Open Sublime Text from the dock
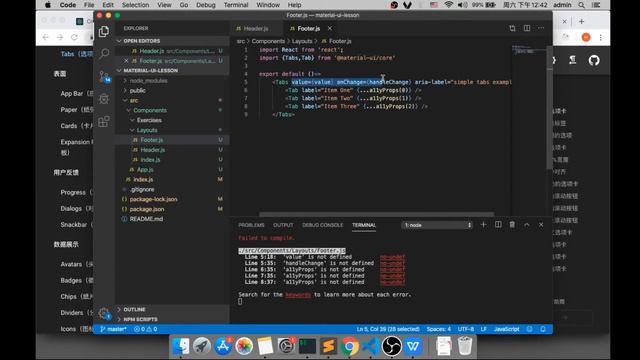Image resolution: width=640 pixels, height=360 pixels. pos(329,346)
